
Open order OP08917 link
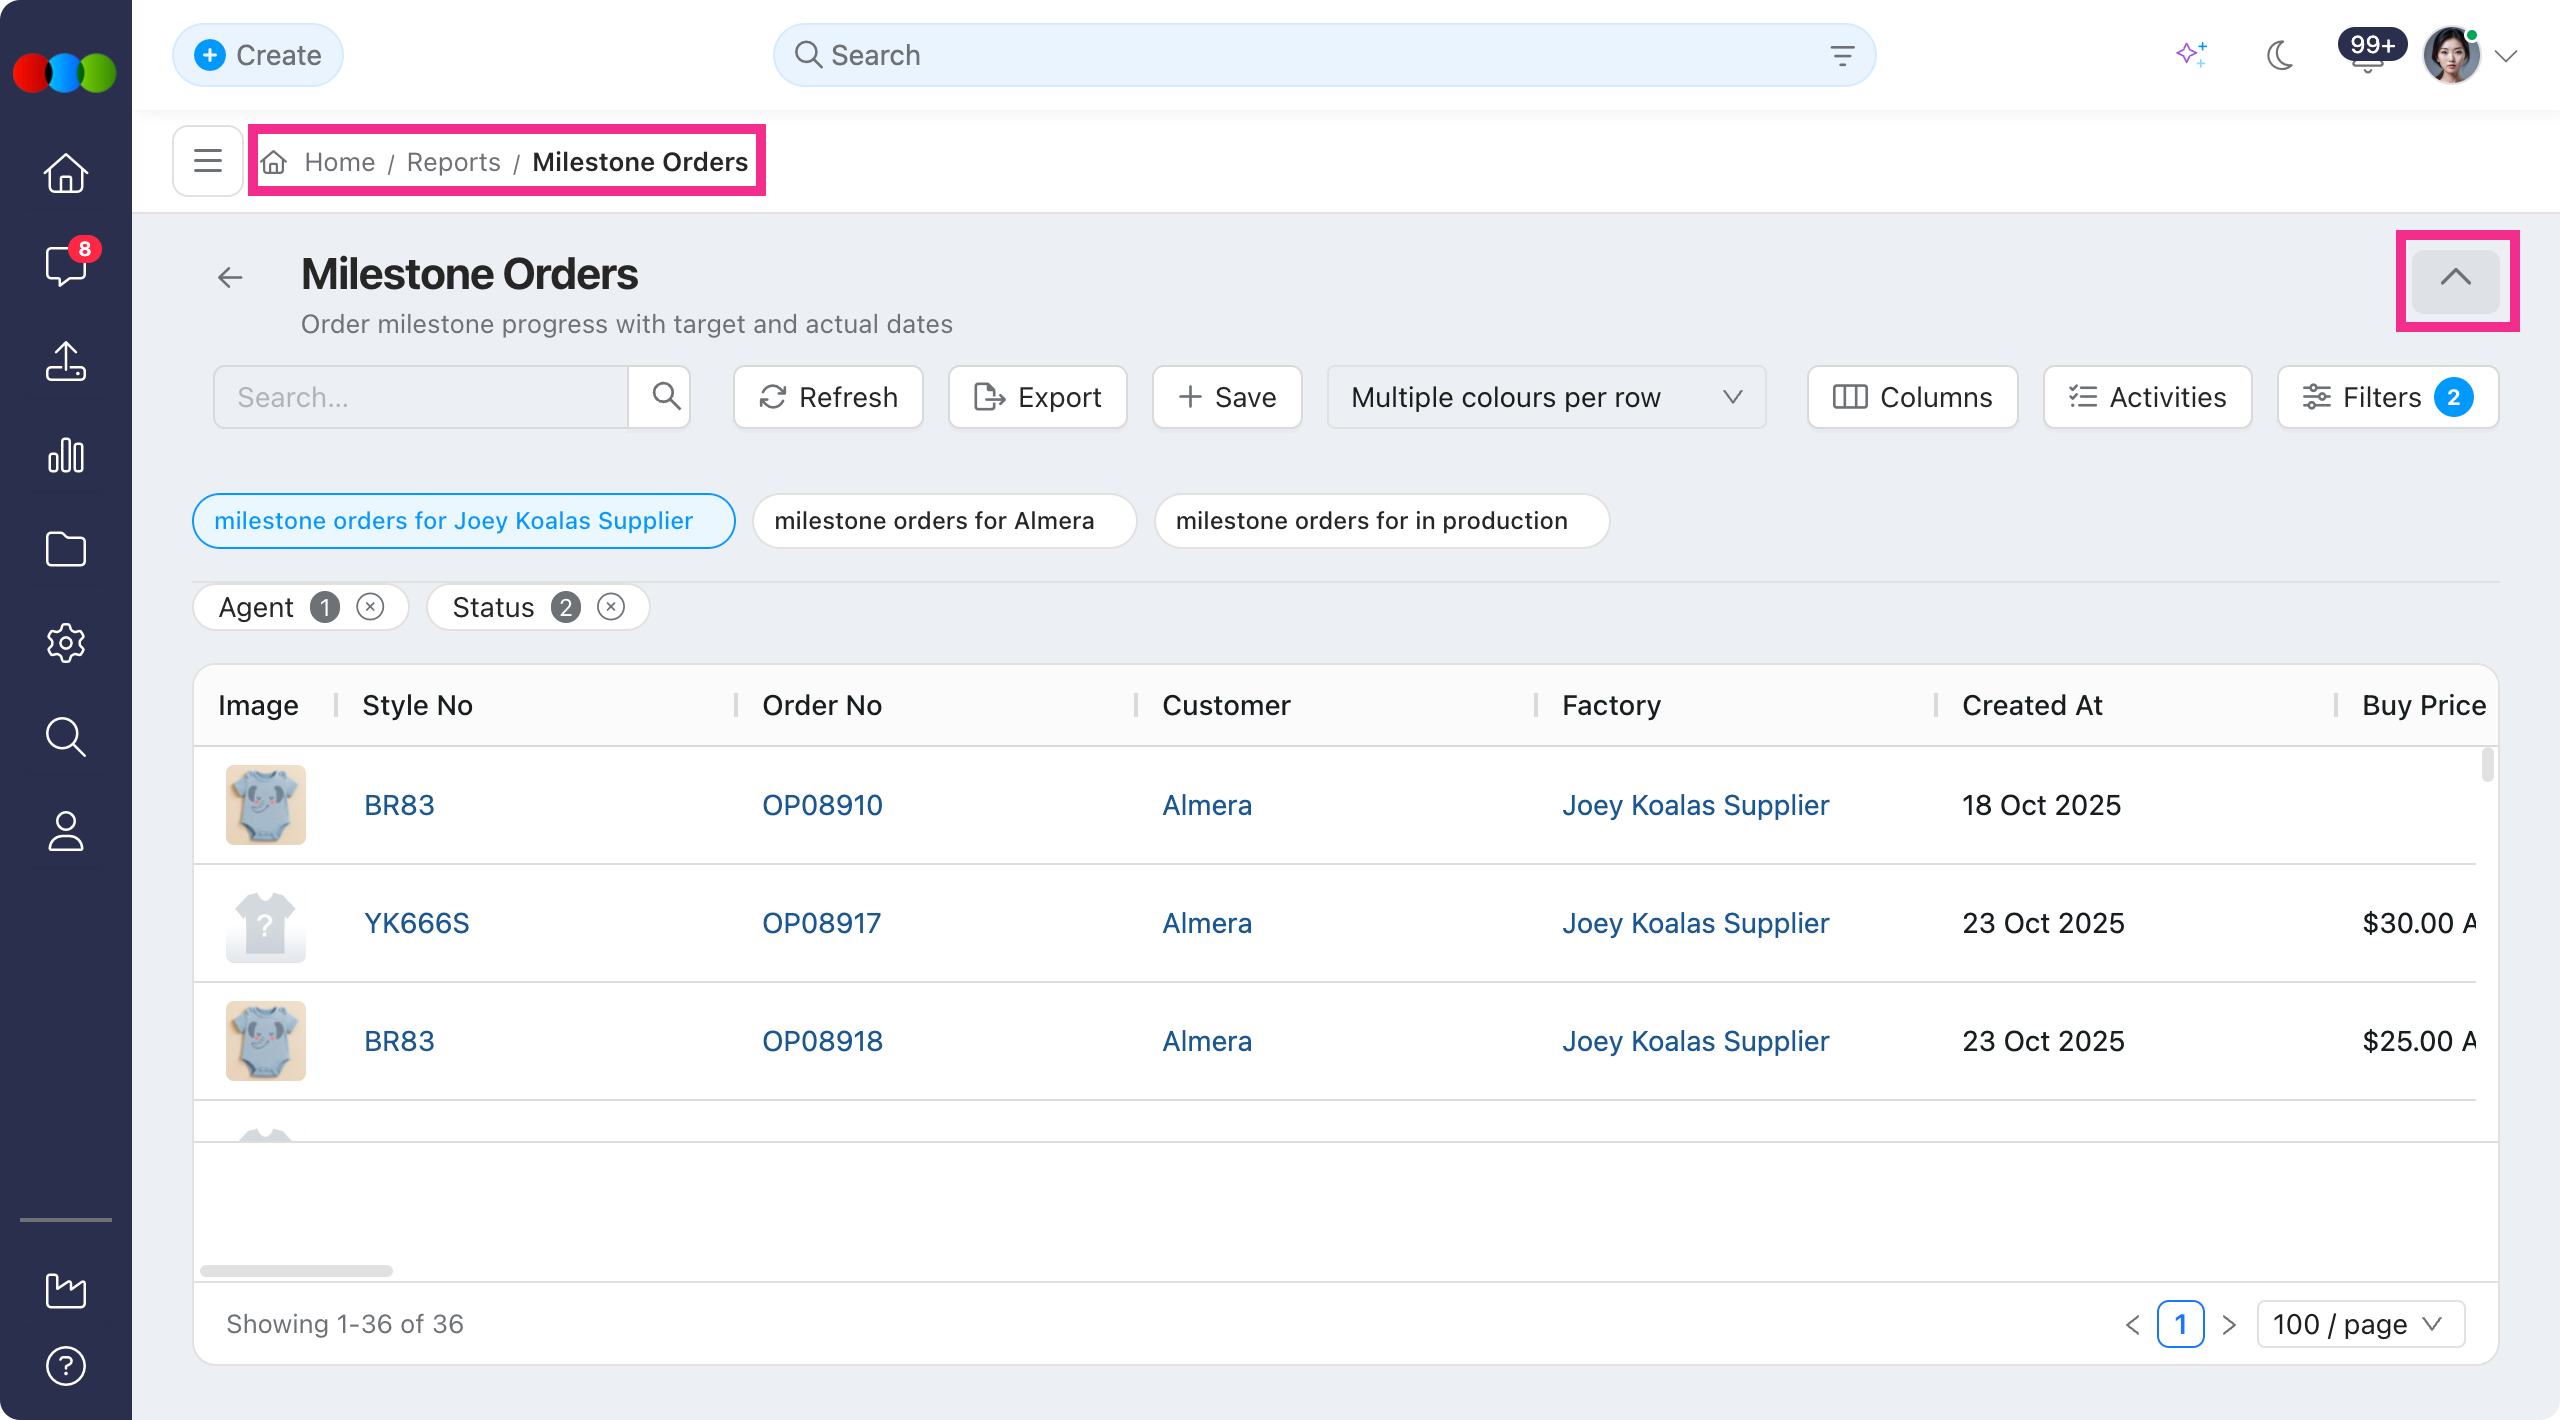(x=821, y=923)
